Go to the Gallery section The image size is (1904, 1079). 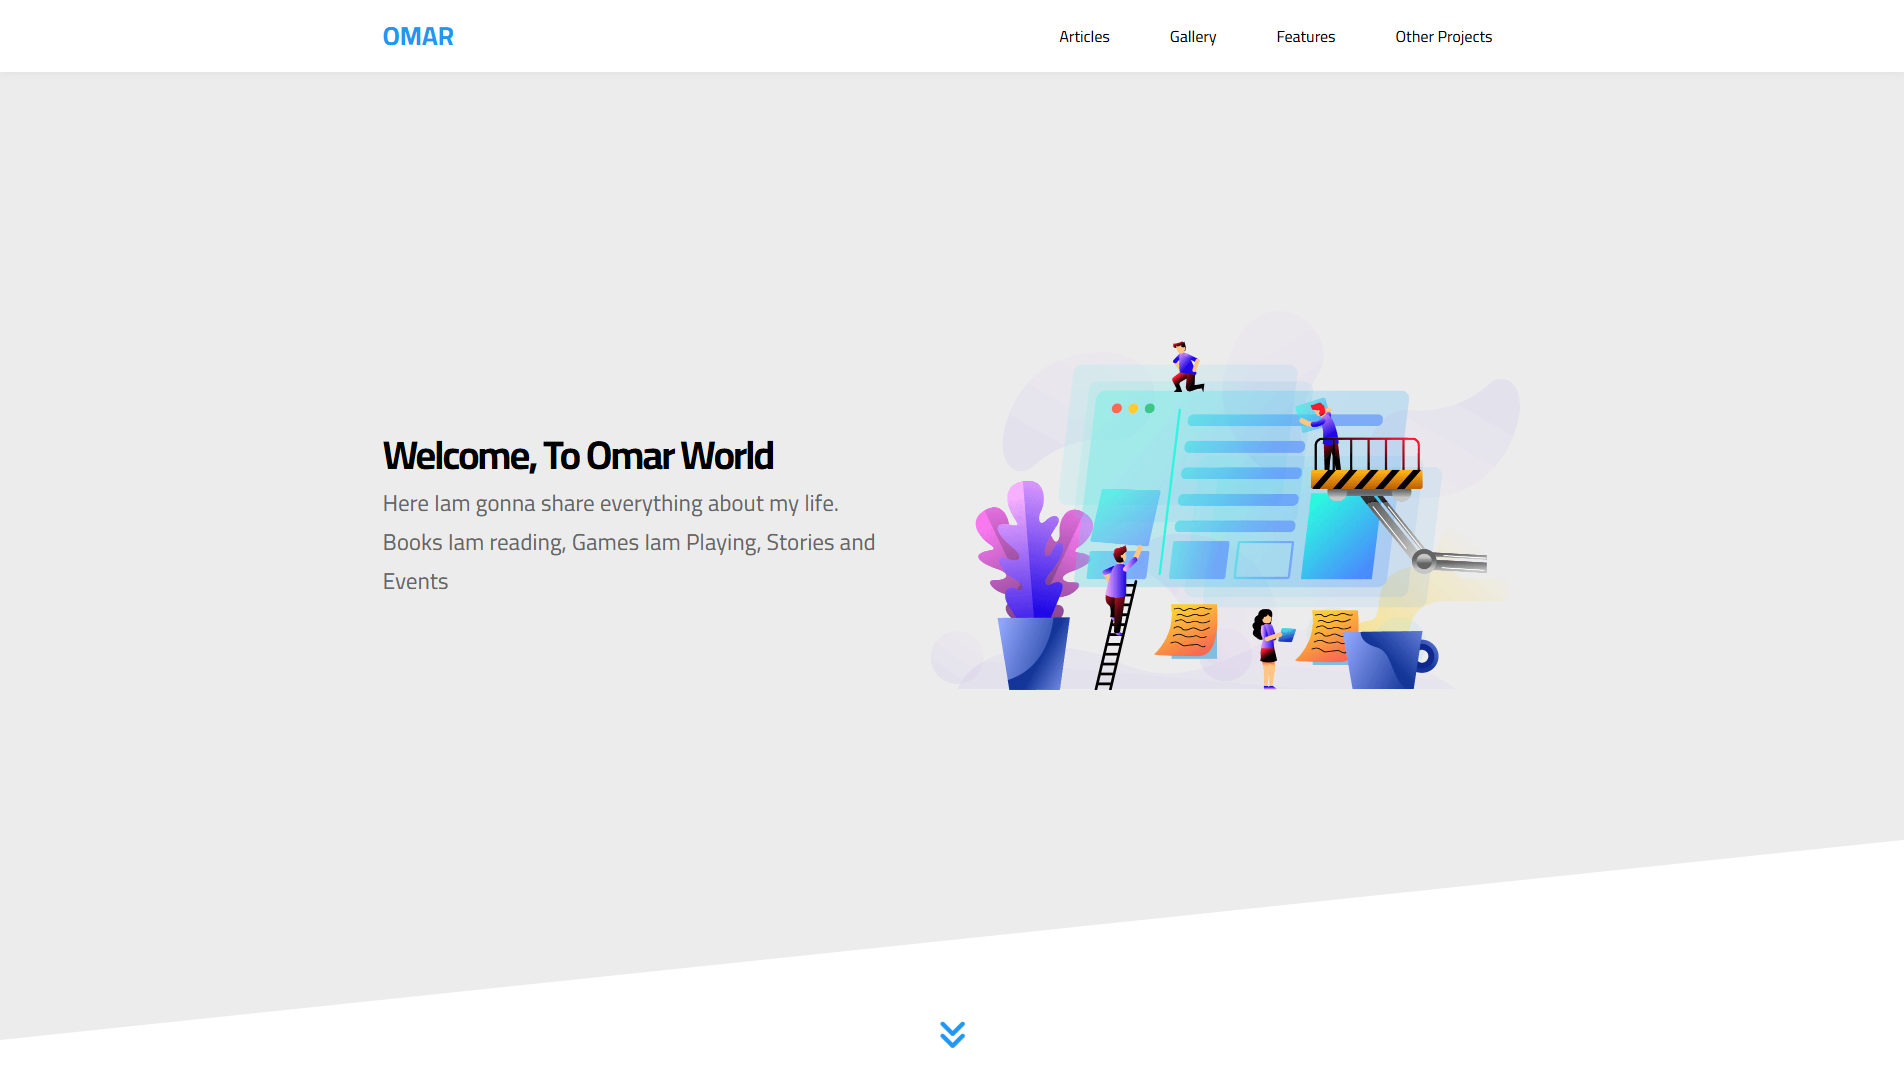(1192, 37)
